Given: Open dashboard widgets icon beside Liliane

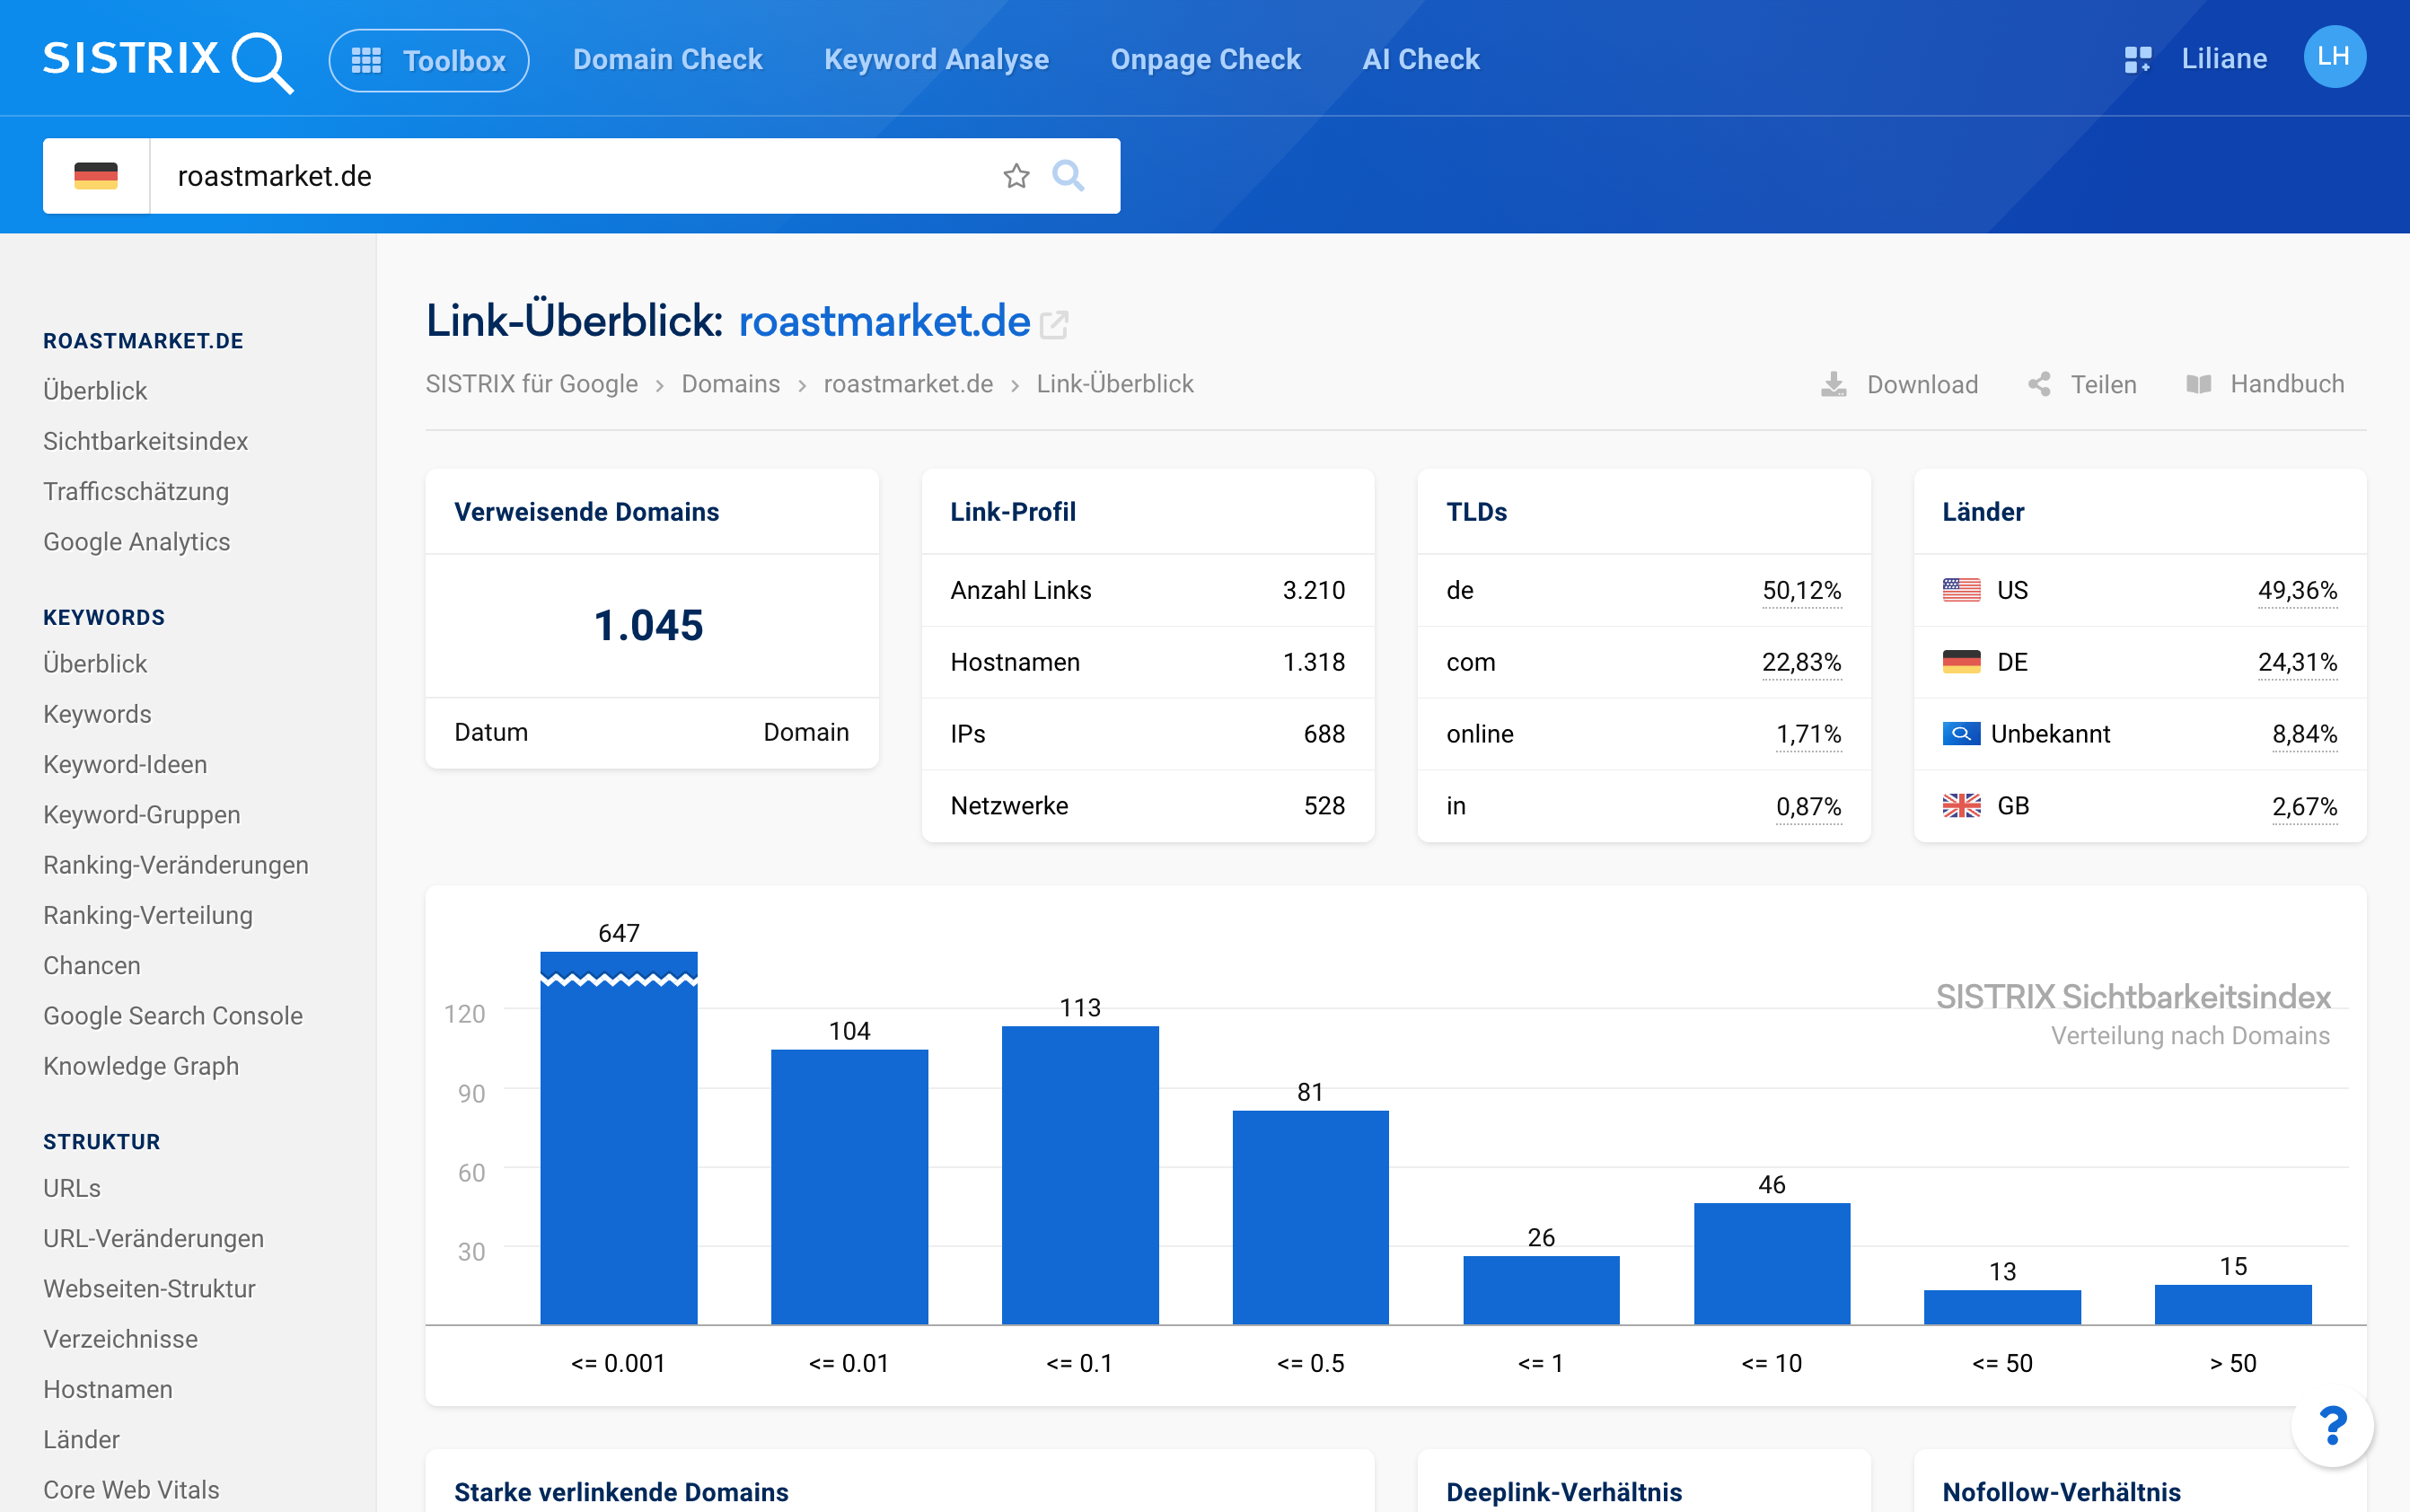Looking at the screenshot, I should click(x=2137, y=59).
